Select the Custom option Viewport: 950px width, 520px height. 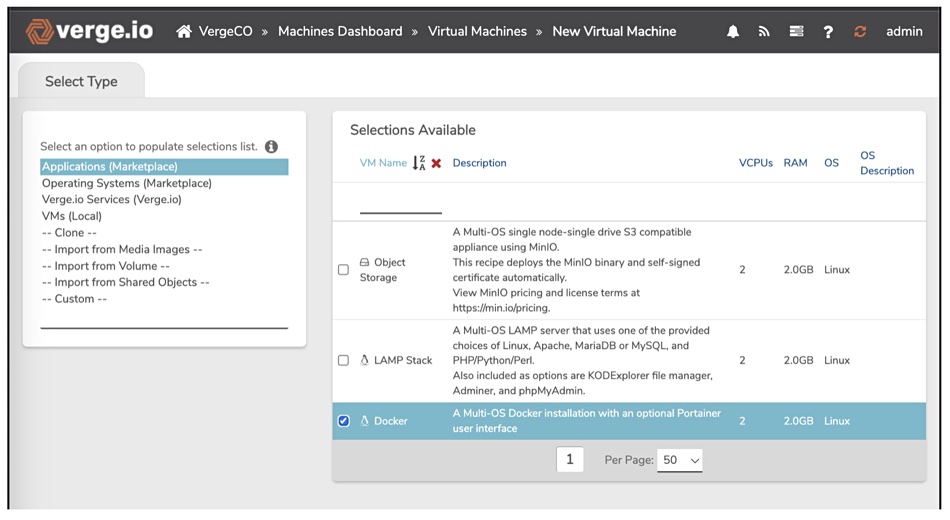(75, 299)
